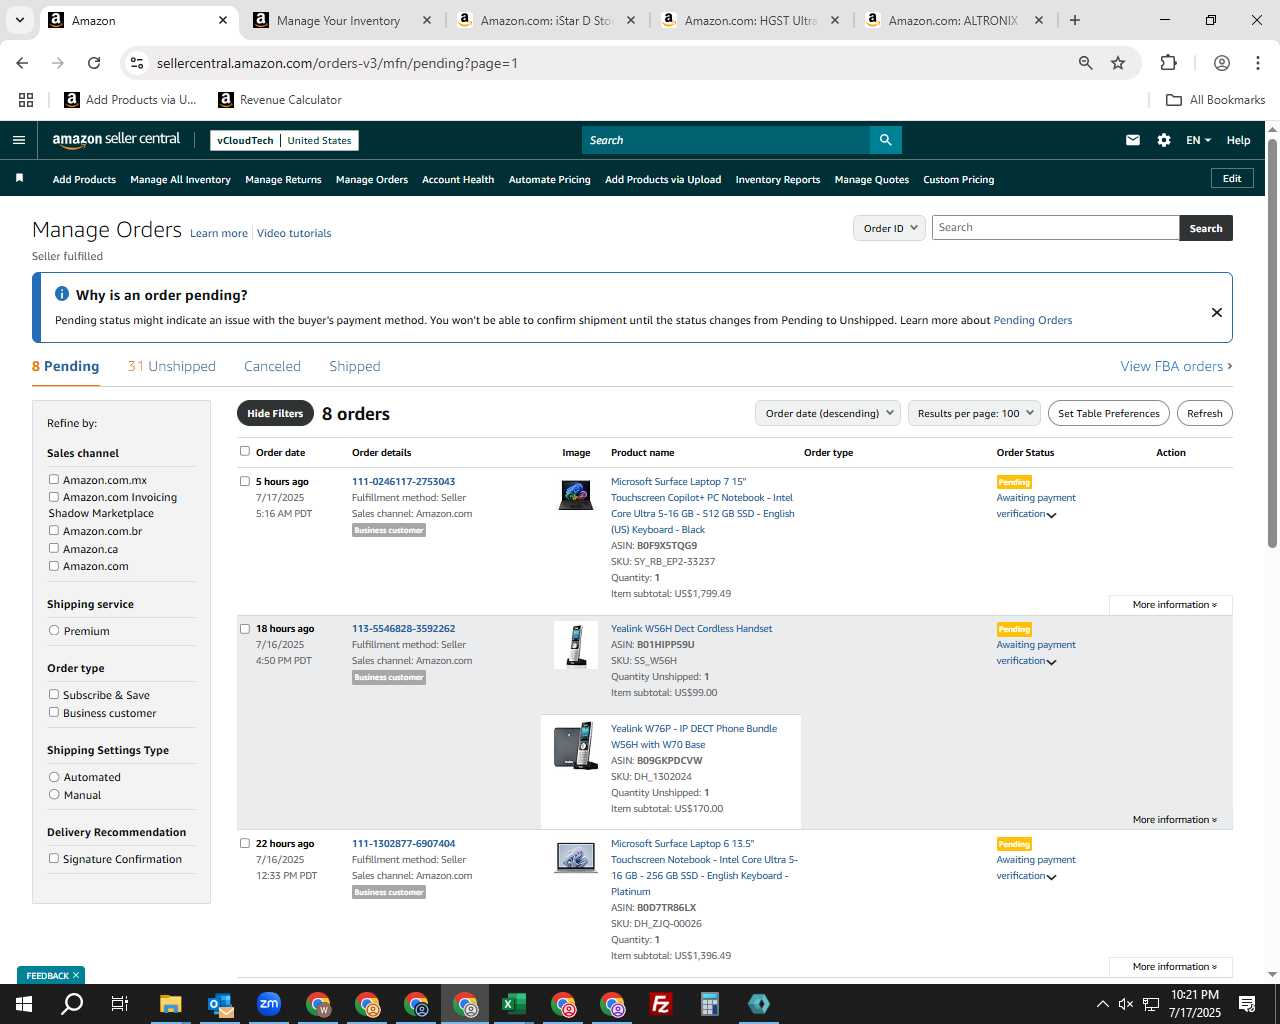Open the Order ID search type dropdown

point(889,228)
